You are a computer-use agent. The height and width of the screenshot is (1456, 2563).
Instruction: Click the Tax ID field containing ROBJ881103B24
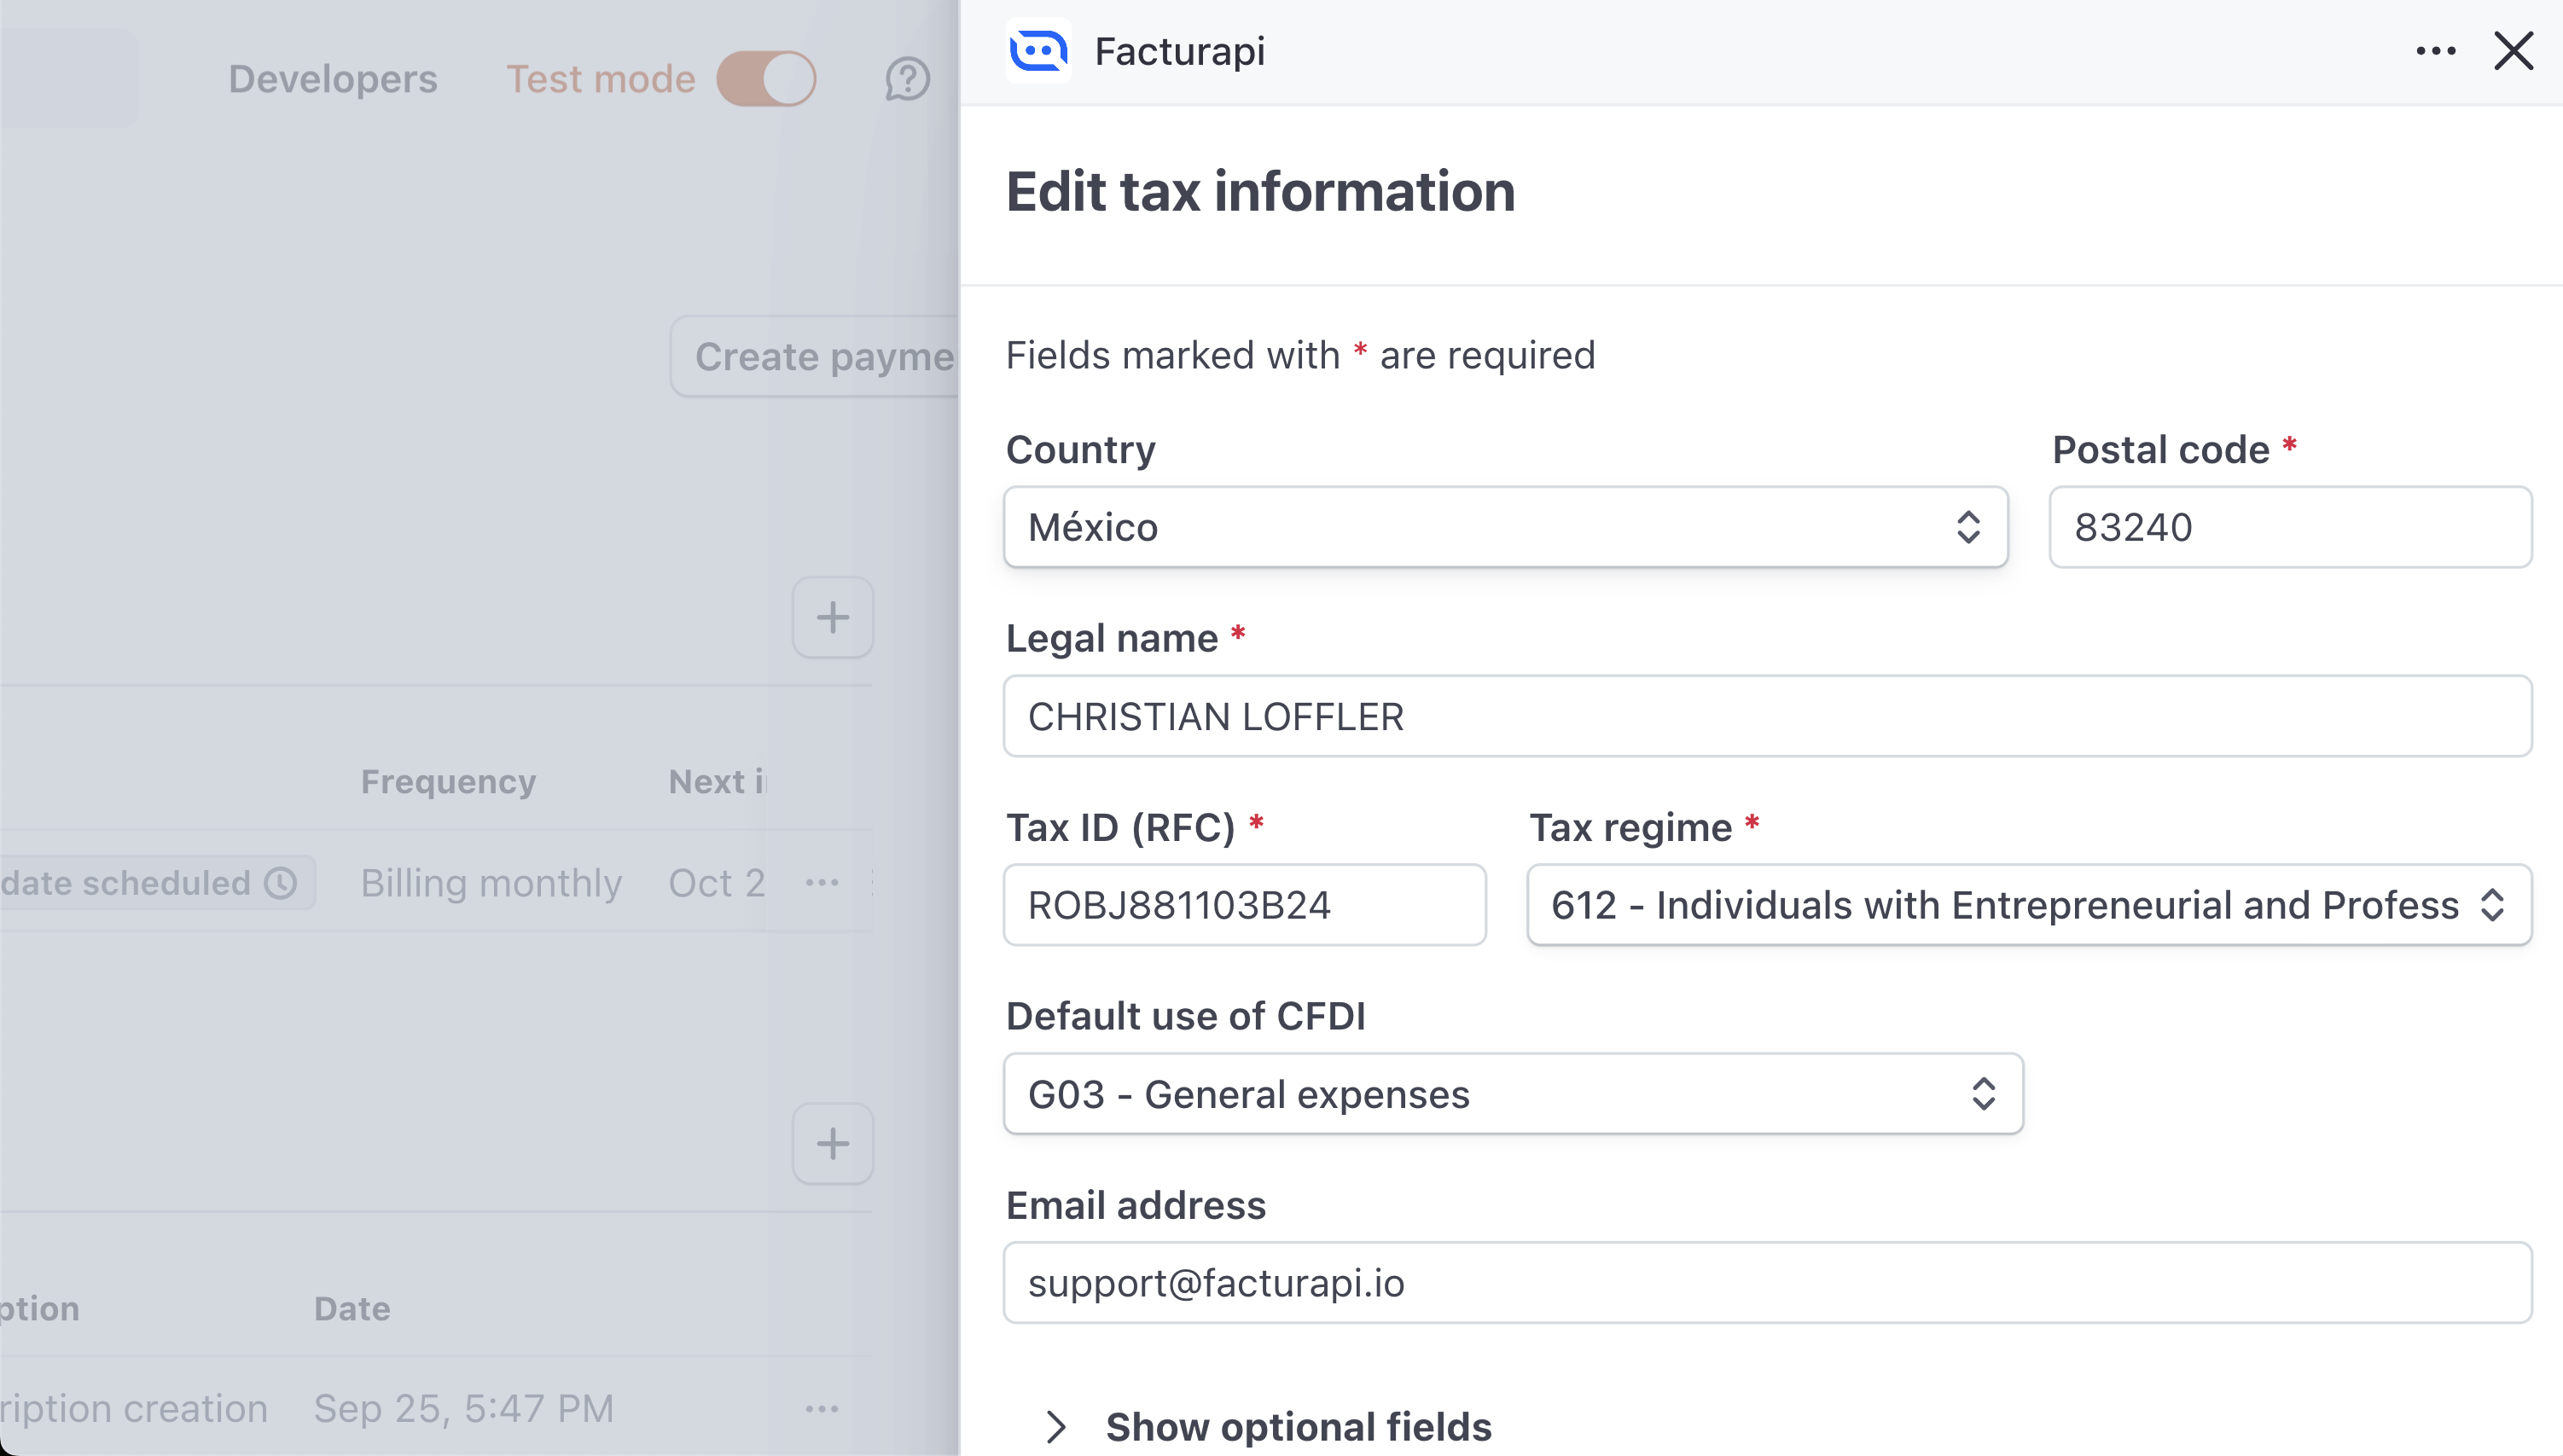point(1245,905)
